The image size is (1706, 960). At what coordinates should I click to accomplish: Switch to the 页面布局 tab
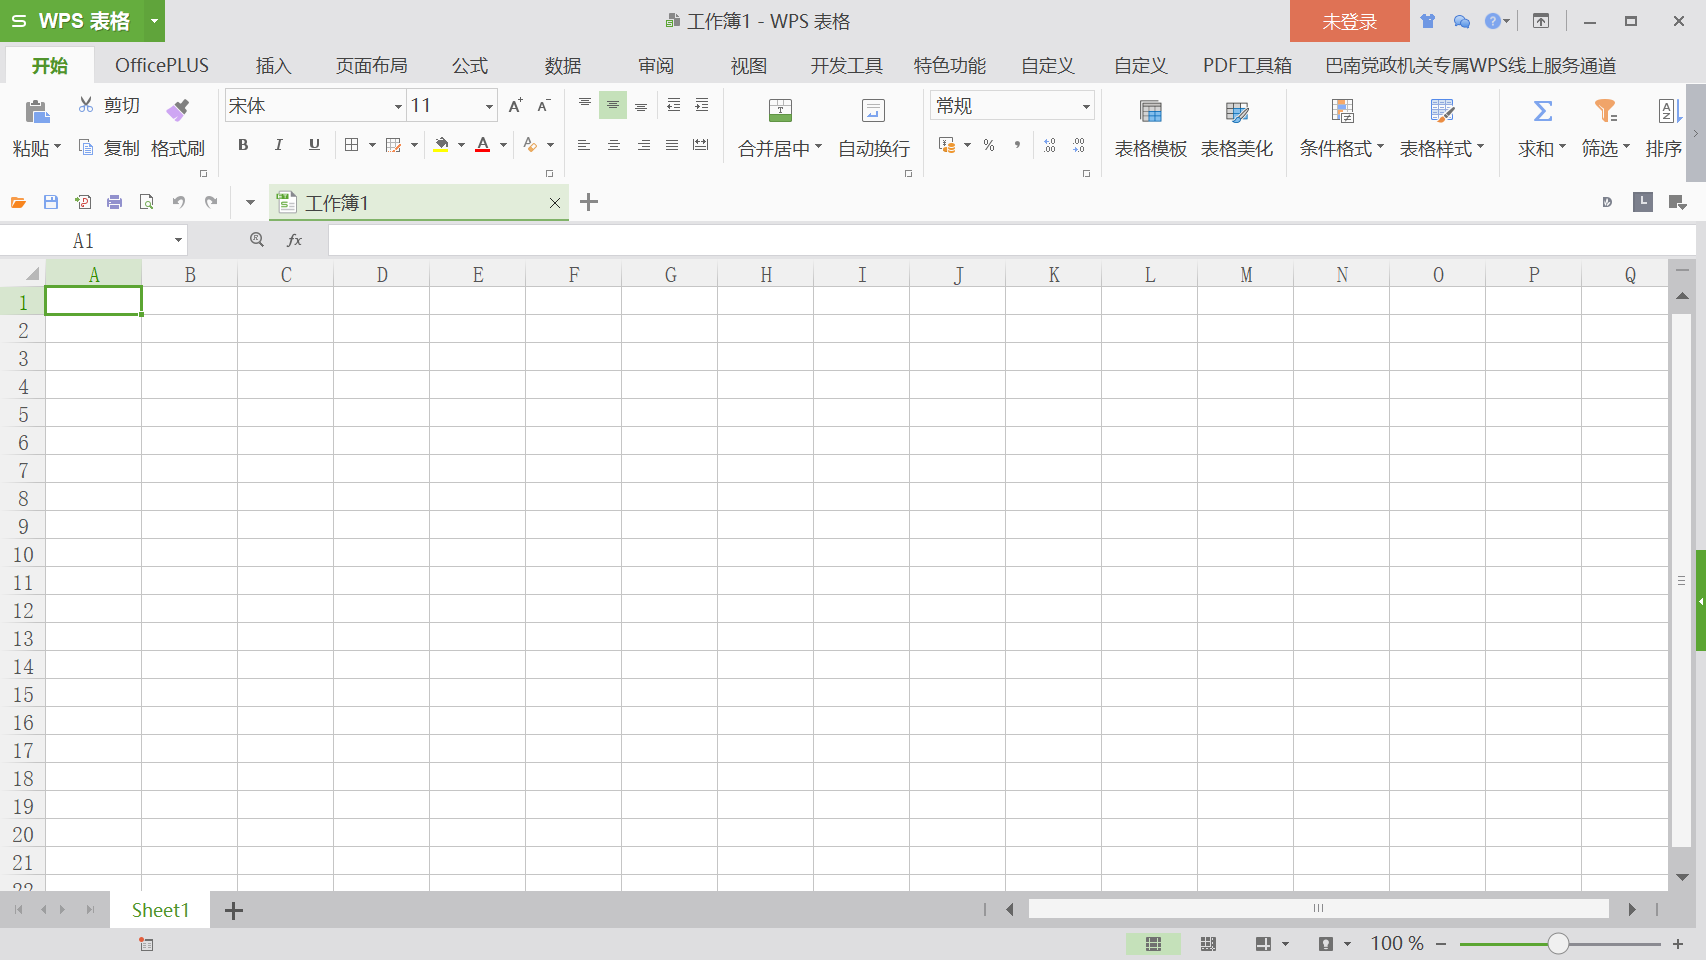coord(371,66)
